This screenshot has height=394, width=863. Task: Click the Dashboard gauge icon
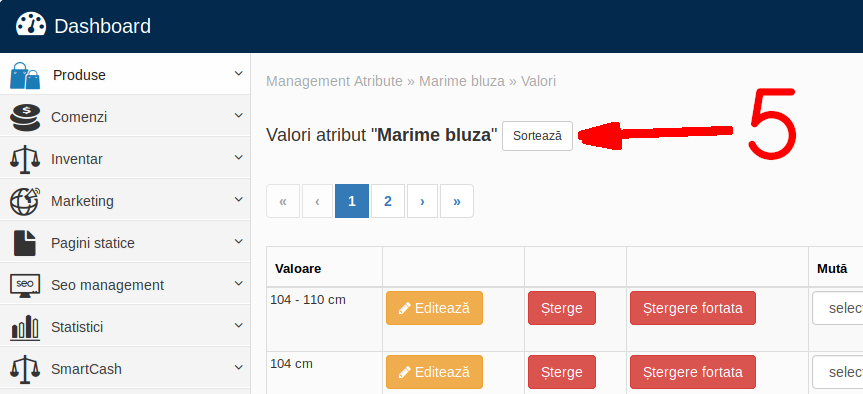pos(31,24)
